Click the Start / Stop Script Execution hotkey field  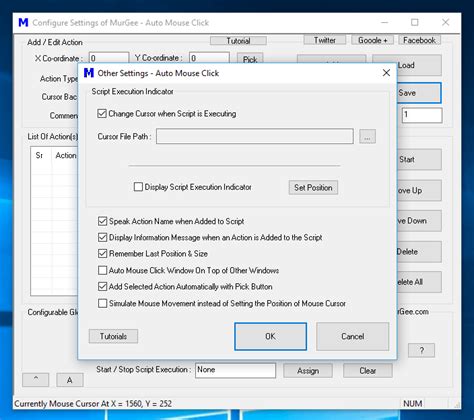pos(235,370)
